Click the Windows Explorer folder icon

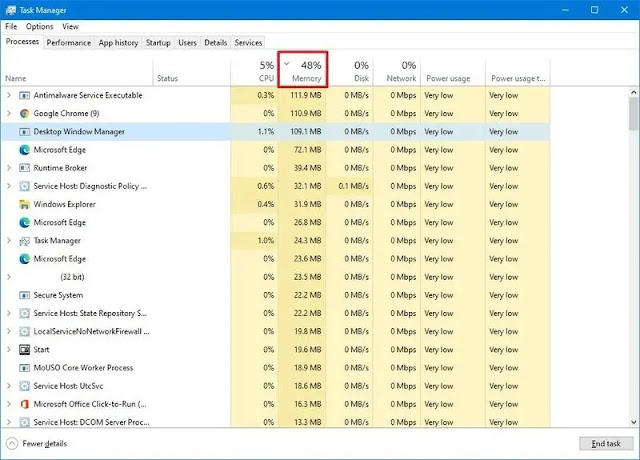[x=24, y=204]
